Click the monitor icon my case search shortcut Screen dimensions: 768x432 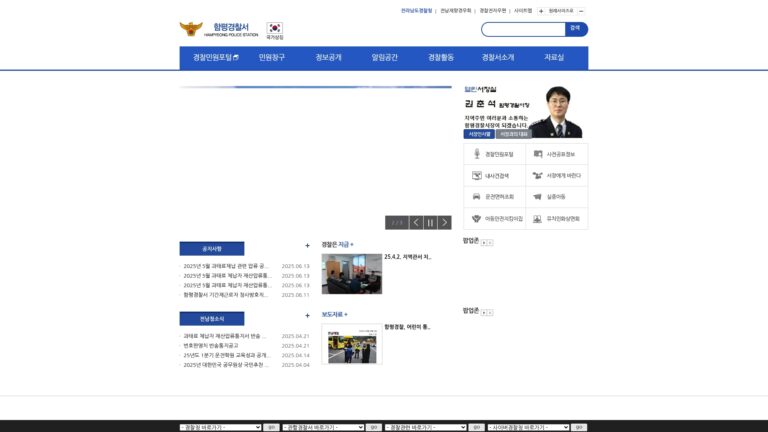[x=494, y=175]
